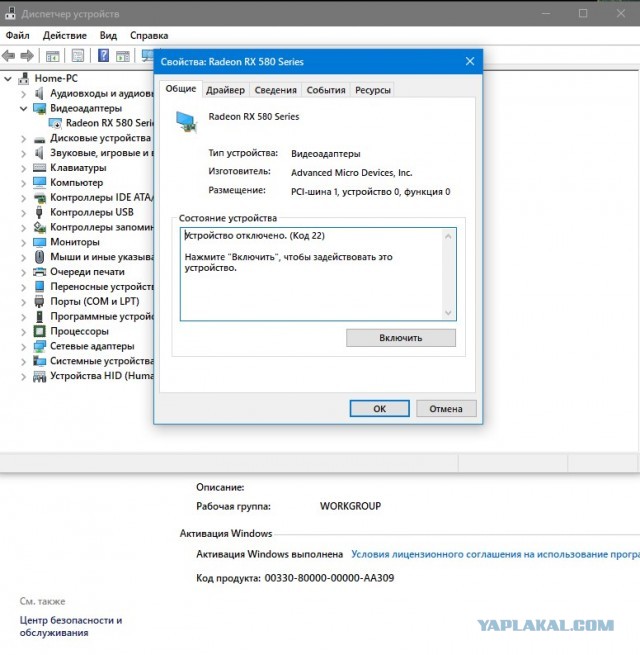Click the Аудиовходы speaker icon
Viewport: 640px width, 655px height.
(39, 94)
